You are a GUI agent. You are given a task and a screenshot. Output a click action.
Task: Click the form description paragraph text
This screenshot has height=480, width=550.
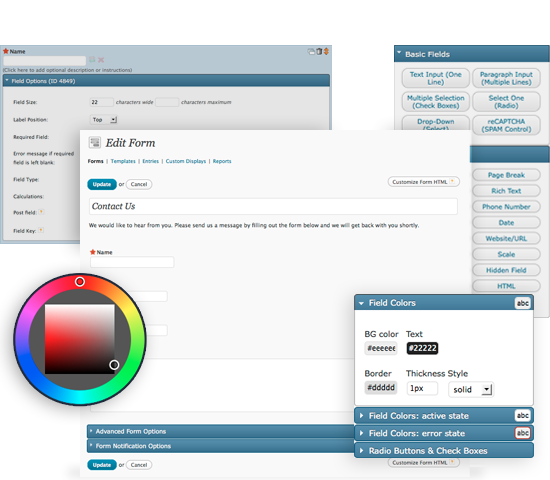254,225
